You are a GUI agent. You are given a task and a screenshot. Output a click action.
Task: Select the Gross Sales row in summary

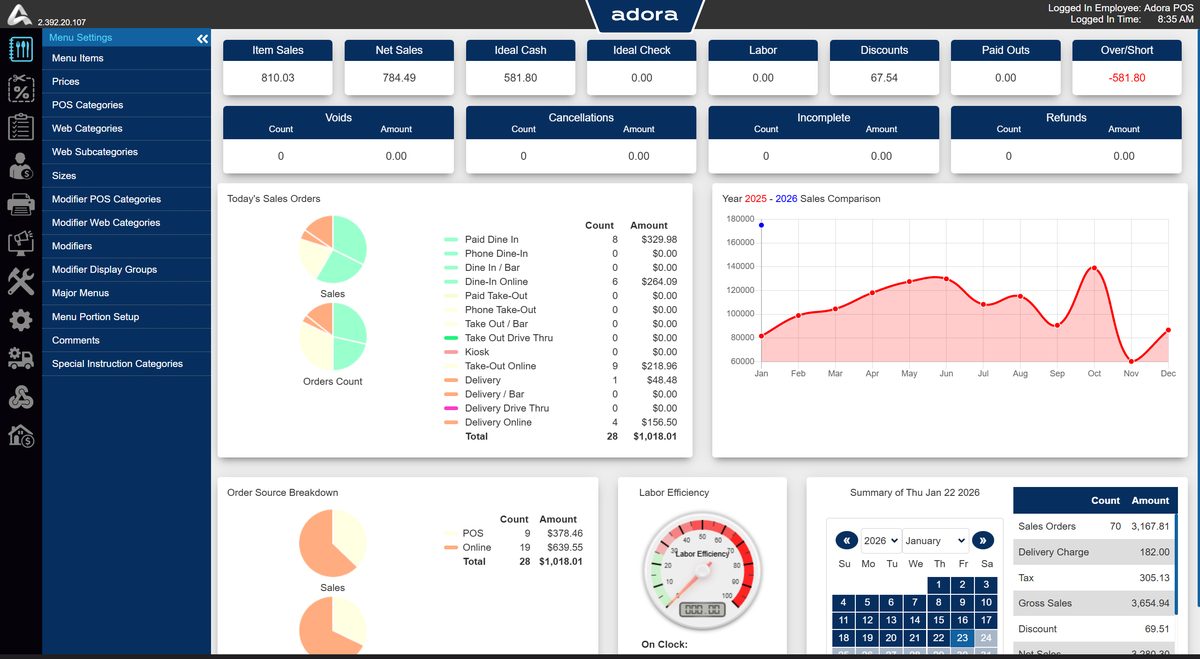click(x=1092, y=603)
